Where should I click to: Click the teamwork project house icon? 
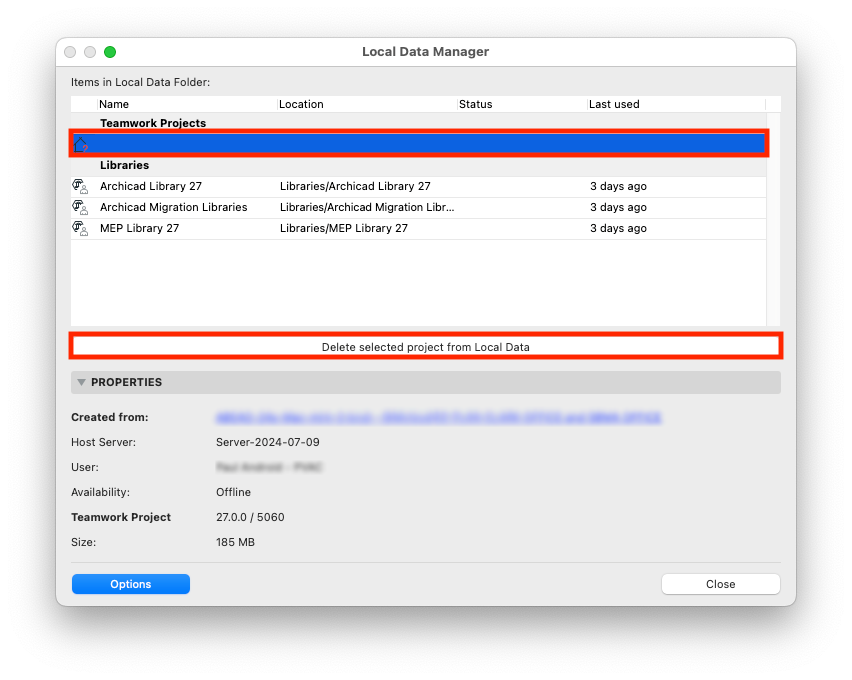point(80,145)
